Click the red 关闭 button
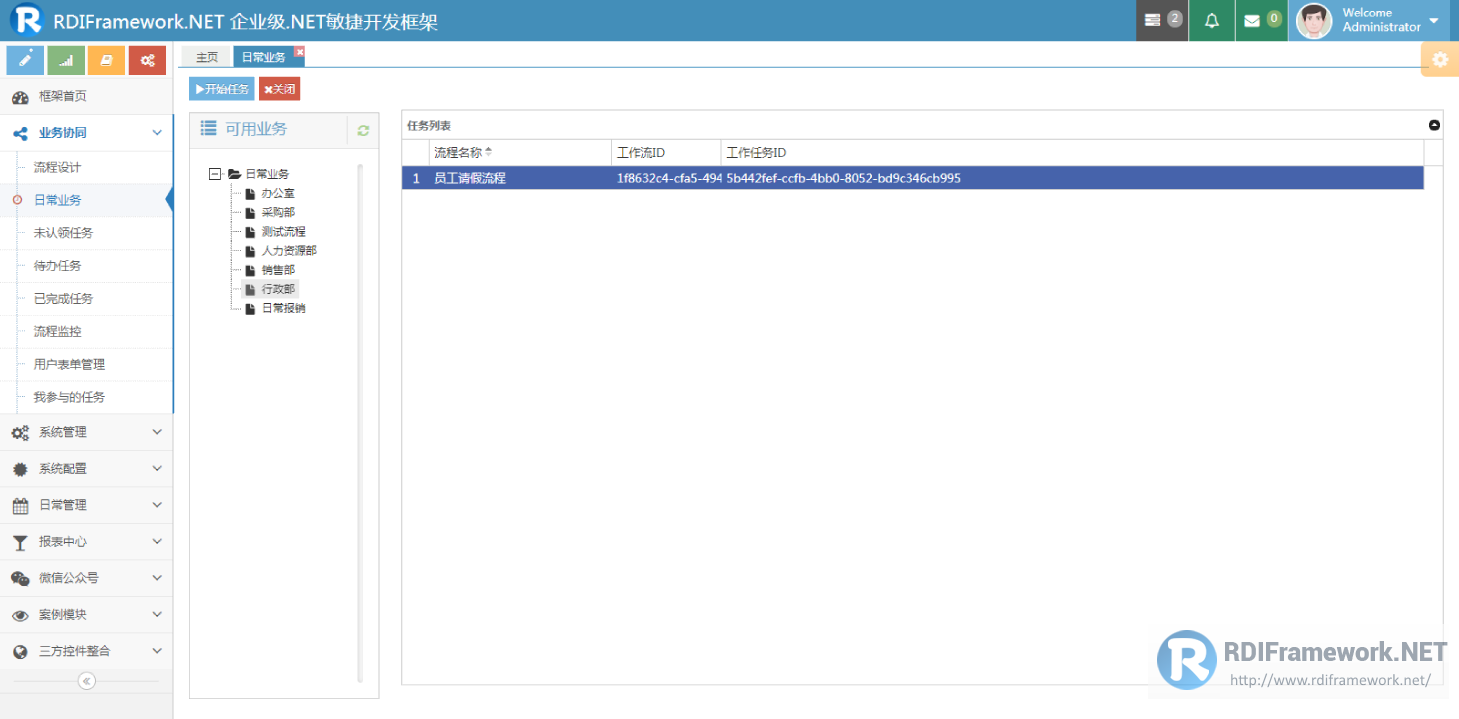The height and width of the screenshot is (719, 1459). (x=279, y=89)
